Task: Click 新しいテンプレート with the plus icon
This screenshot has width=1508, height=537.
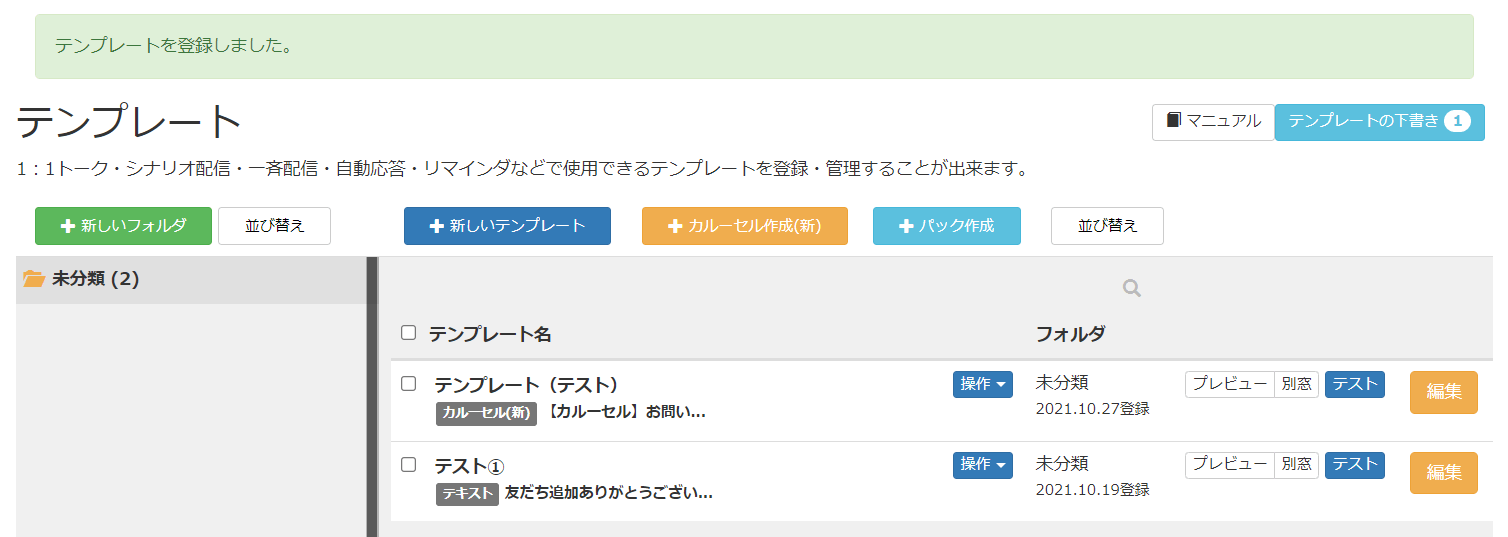Action: 507,226
